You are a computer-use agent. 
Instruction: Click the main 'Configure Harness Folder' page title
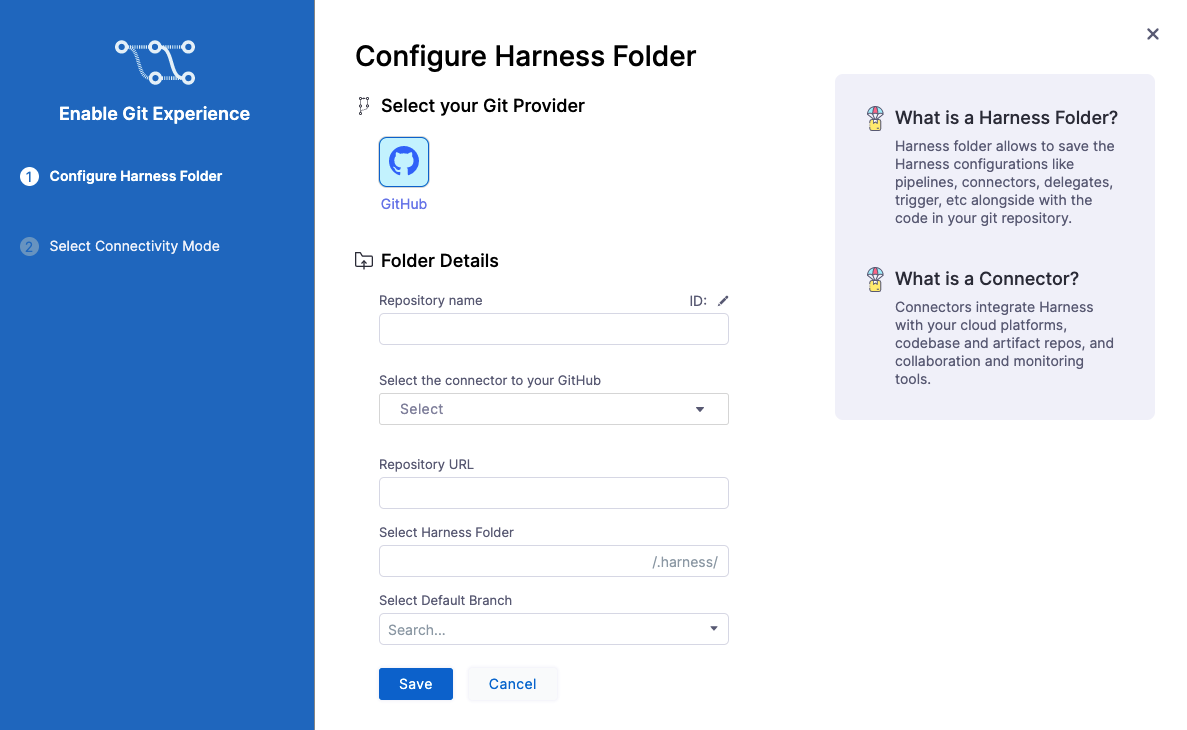click(525, 56)
